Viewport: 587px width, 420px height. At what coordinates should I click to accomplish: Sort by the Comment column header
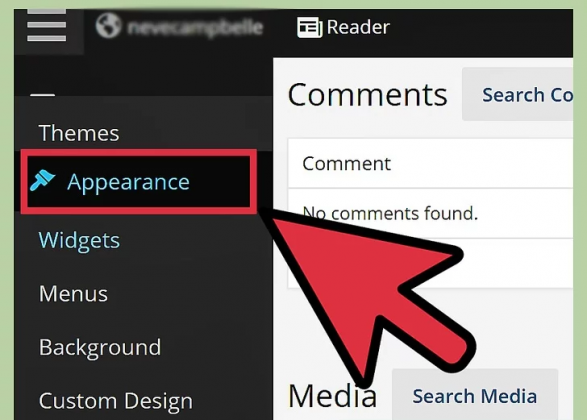pos(347,163)
